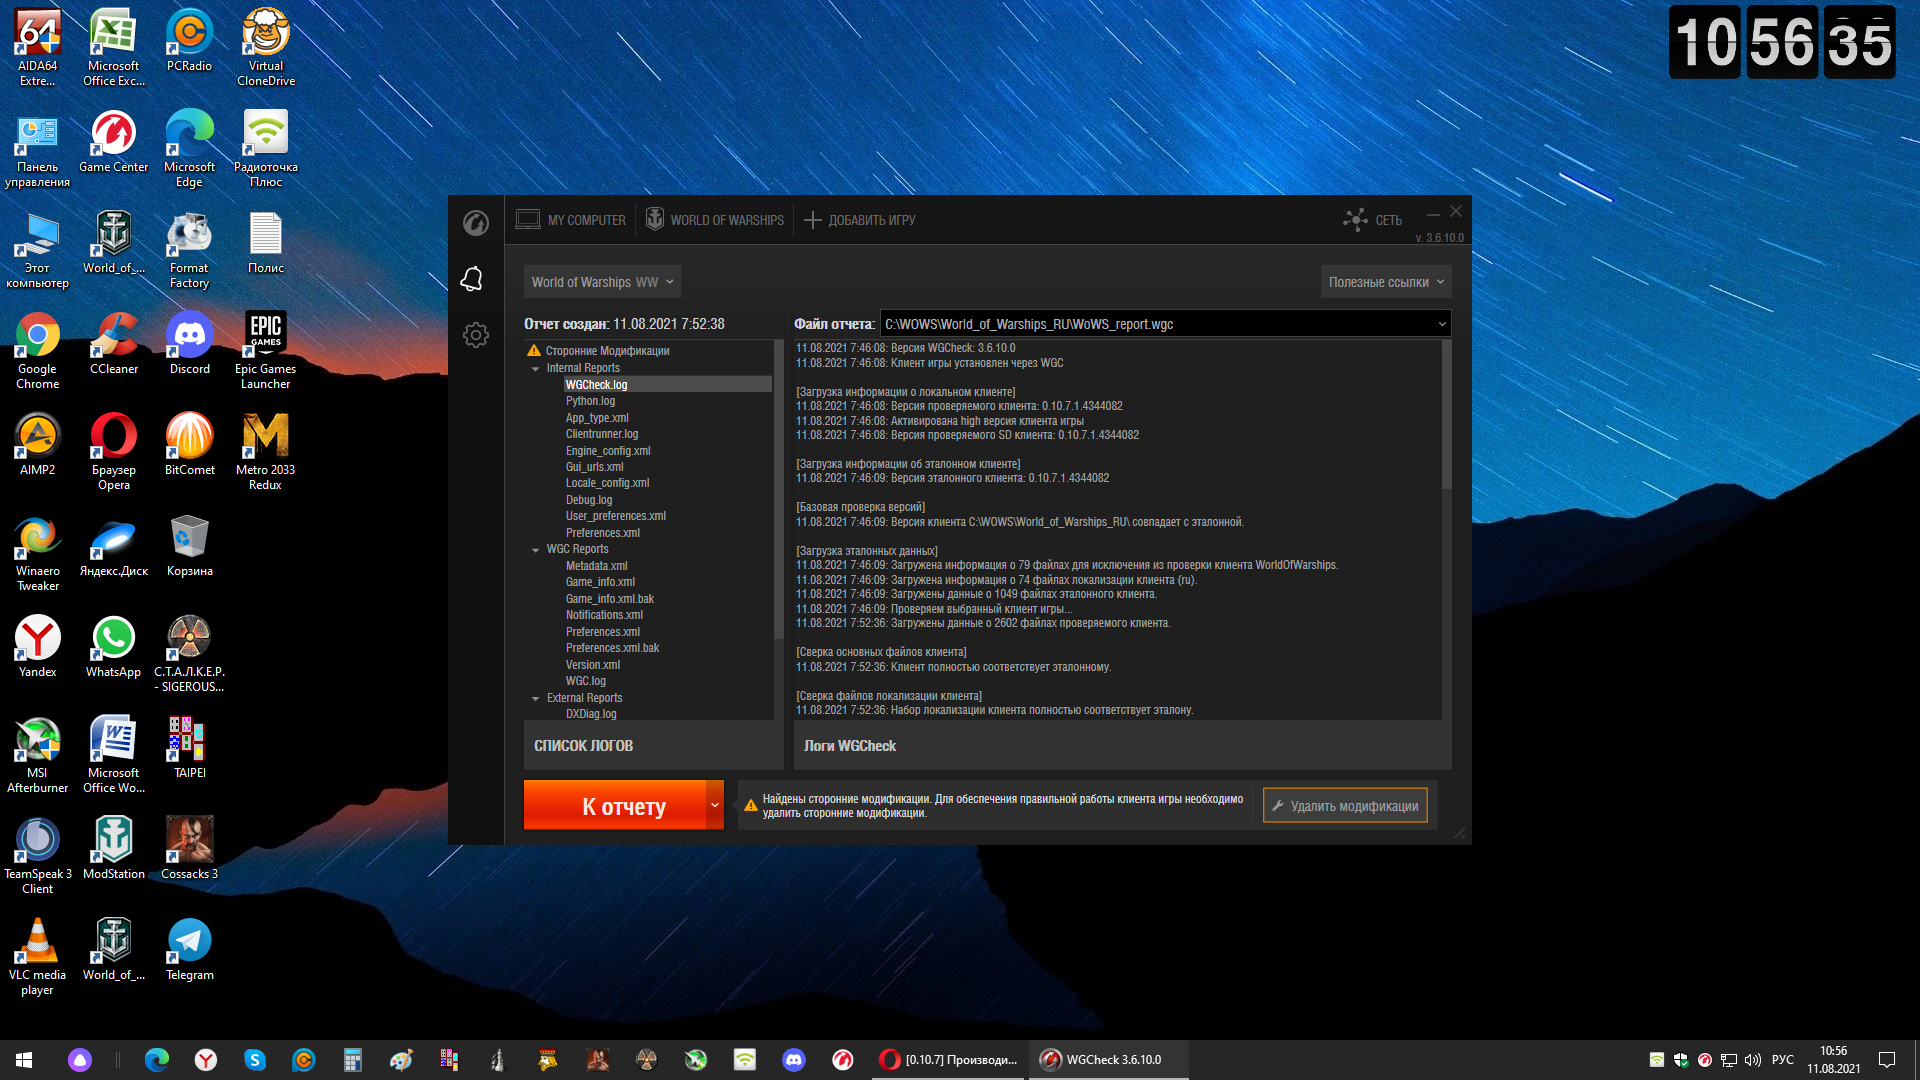Click the Game Center desktop icon
The image size is (1920, 1080).
click(114, 142)
